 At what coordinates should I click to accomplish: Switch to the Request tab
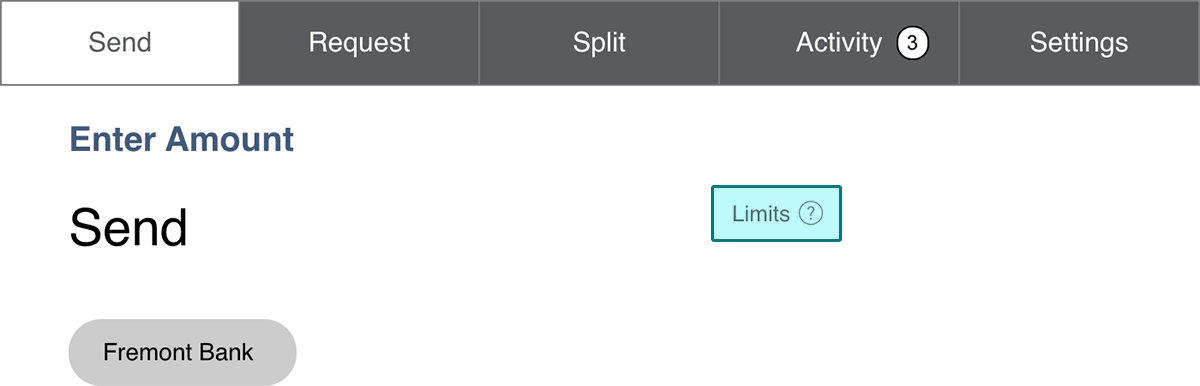[x=359, y=43]
